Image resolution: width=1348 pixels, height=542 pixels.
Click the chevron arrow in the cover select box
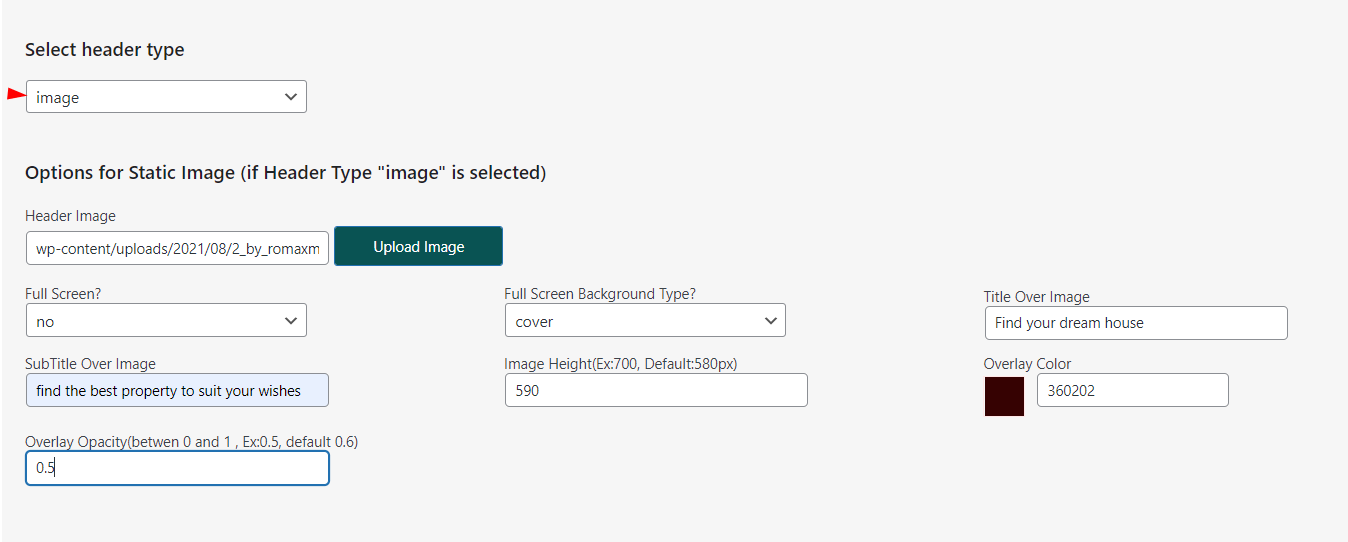(x=770, y=321)
